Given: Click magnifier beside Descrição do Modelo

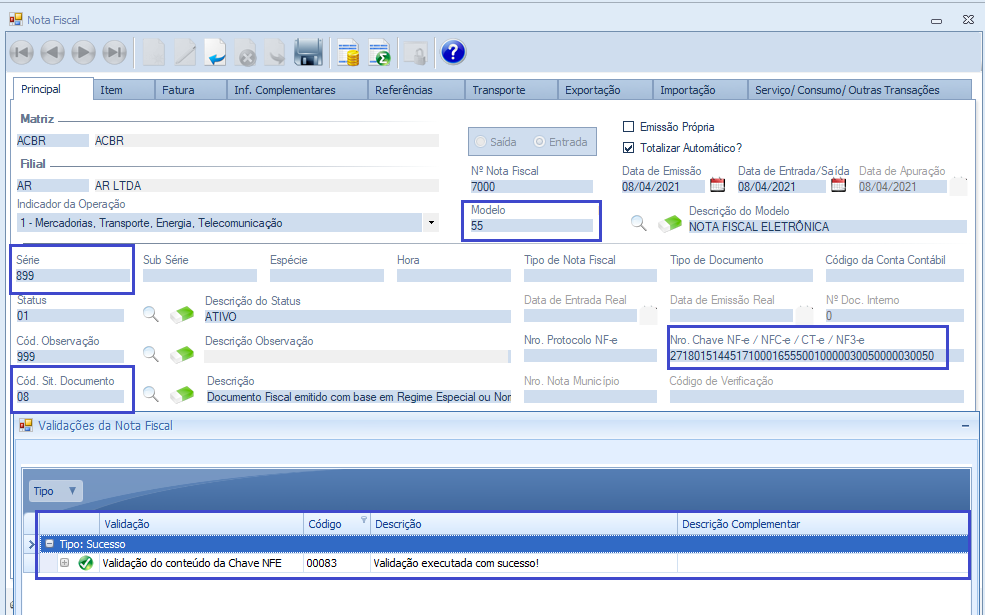Looking at the screenshot, I should (638, 224).
